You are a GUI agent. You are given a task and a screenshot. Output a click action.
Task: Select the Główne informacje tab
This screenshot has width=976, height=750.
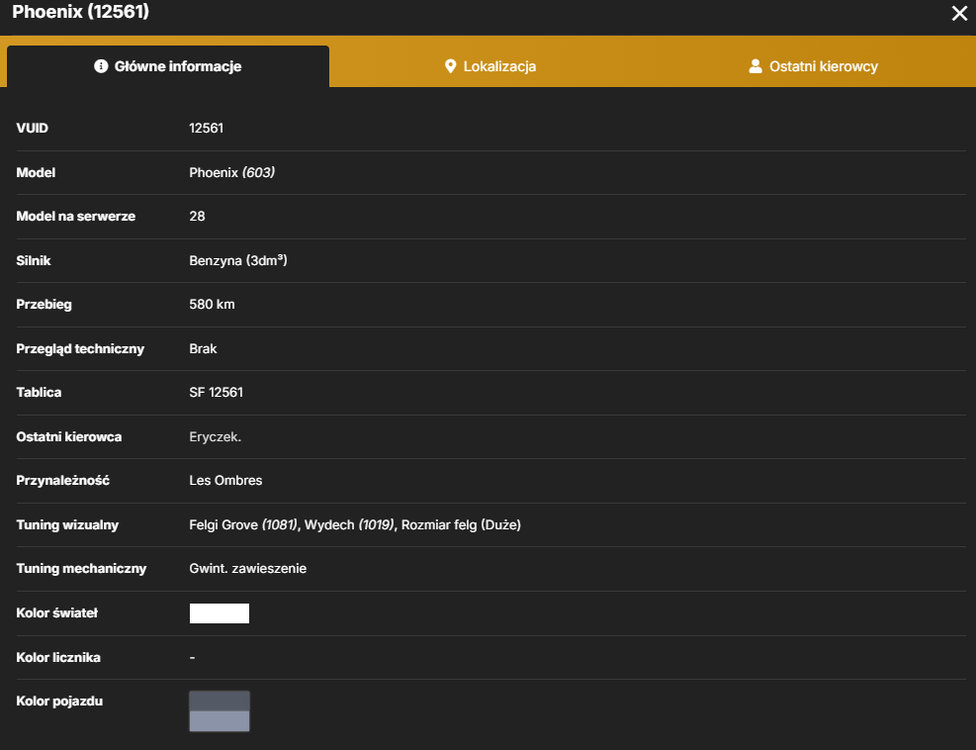pos(168,66)
